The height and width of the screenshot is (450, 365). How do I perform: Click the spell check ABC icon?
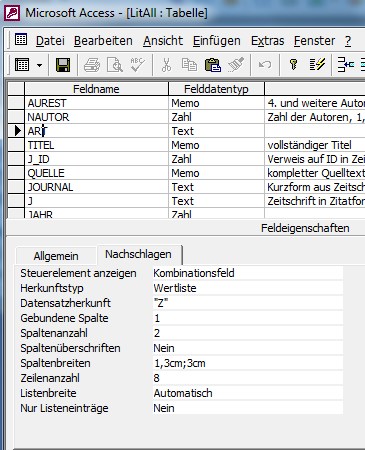click(137, 65)
